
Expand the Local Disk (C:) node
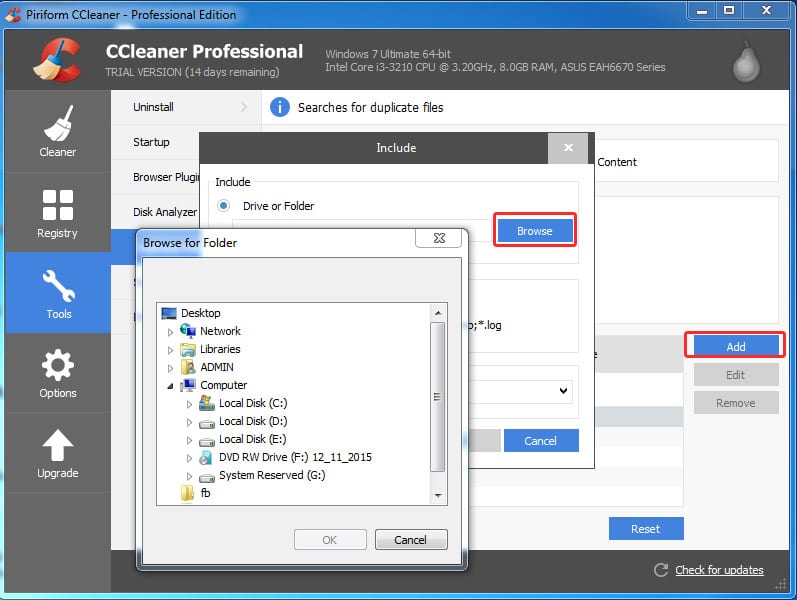[189, 403]
